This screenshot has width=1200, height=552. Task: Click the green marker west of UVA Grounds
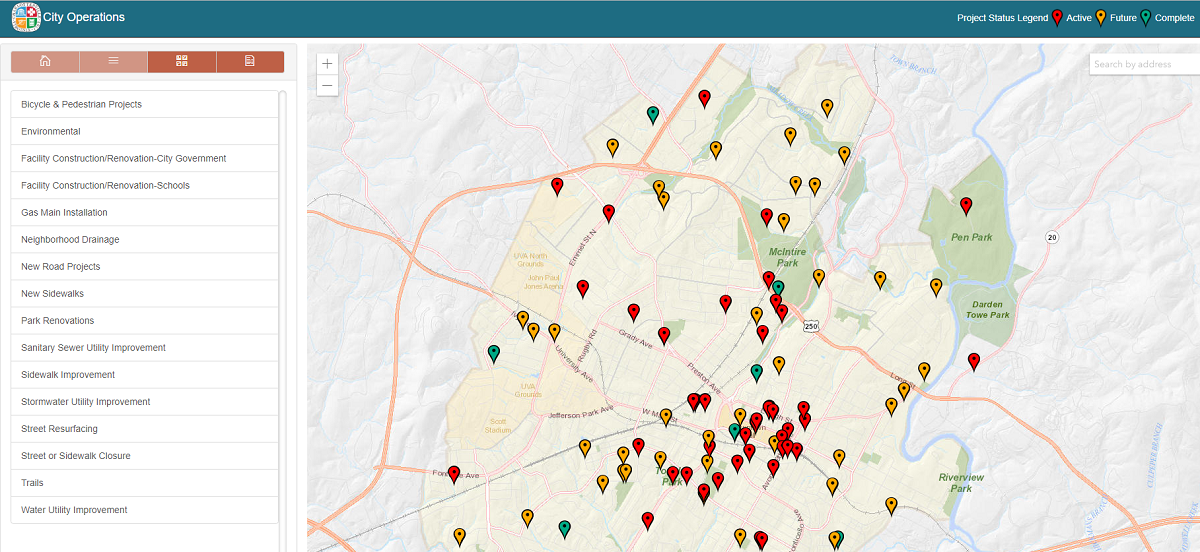point(494,353)
